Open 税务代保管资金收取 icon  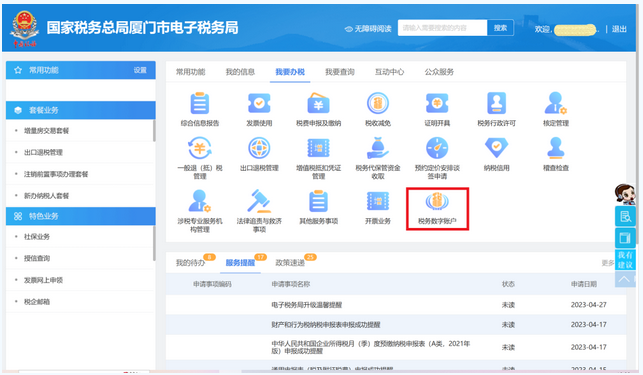pos(378,148)
